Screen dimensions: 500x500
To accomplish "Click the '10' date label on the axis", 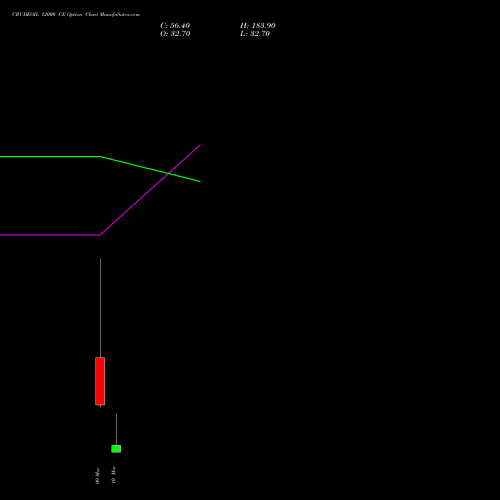I will (x=113, y=475).
